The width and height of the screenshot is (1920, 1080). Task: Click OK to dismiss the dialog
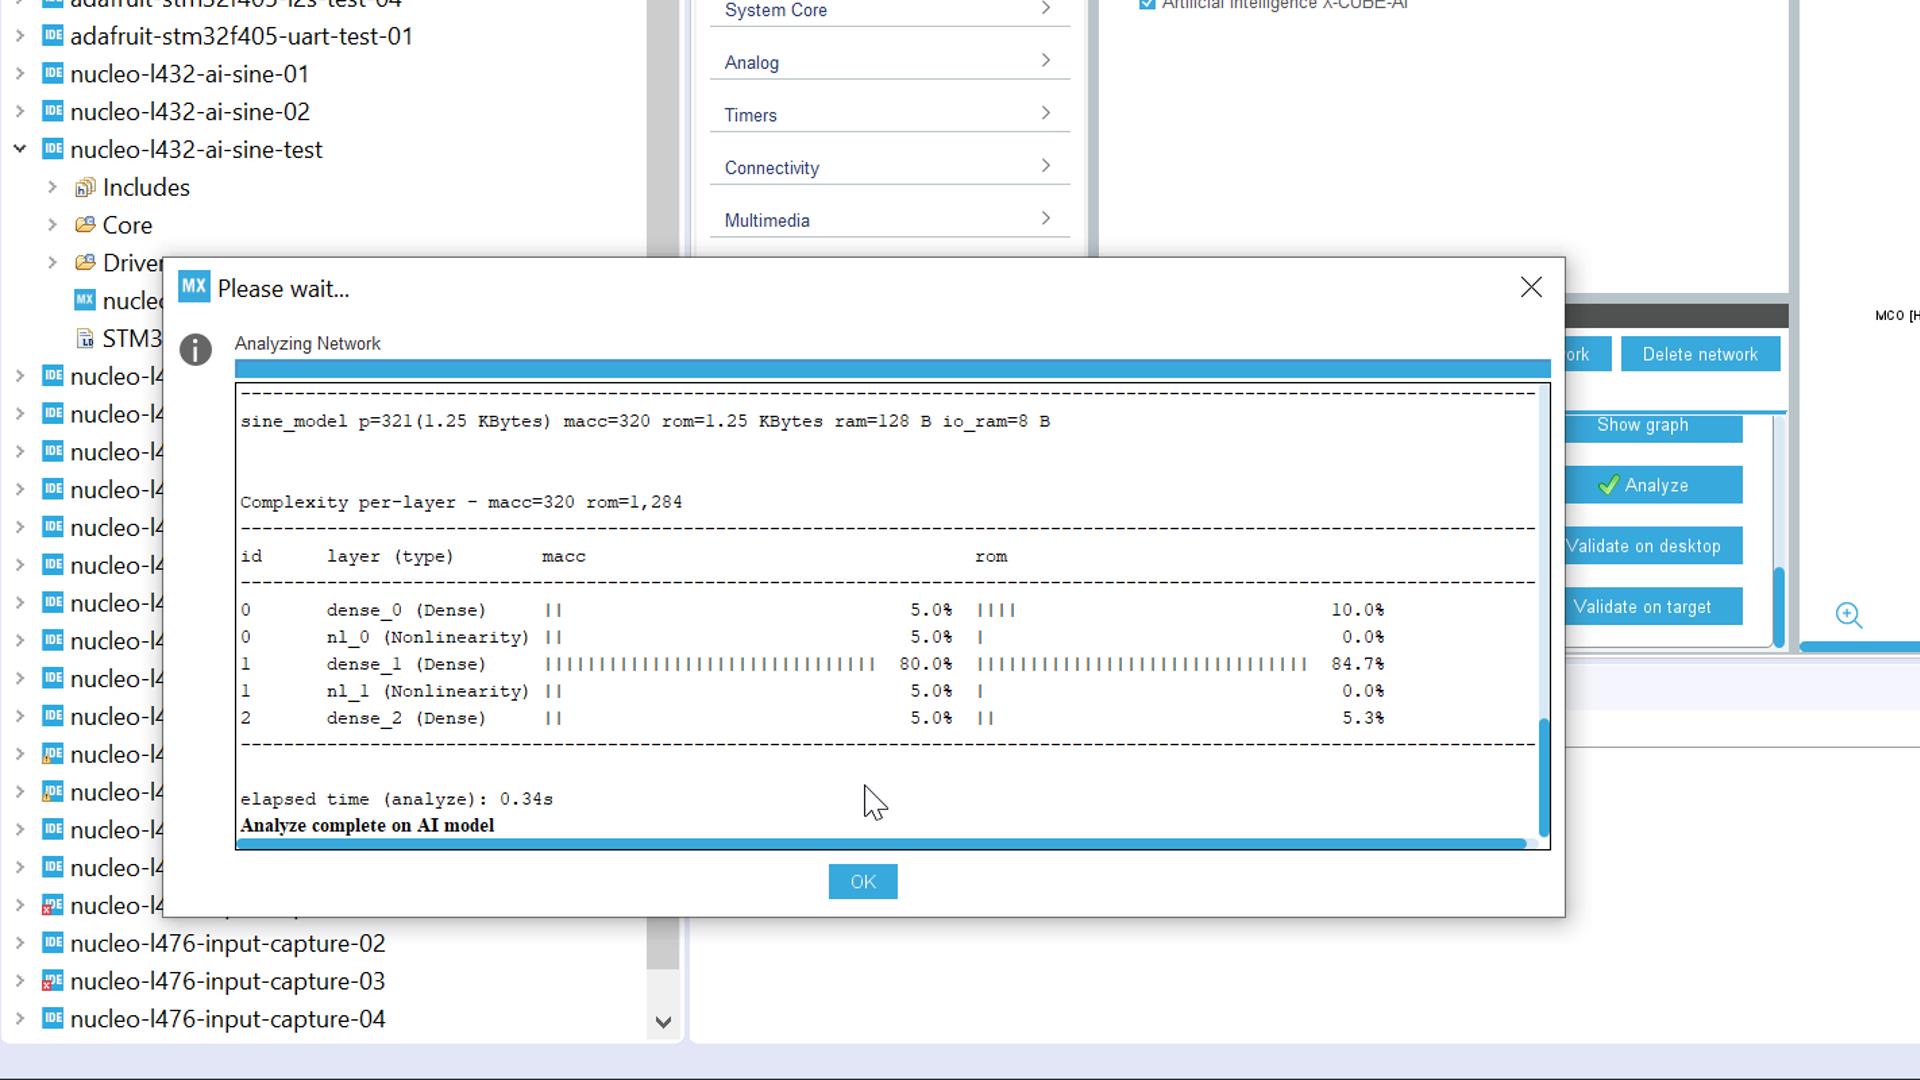tap(862, 881)
